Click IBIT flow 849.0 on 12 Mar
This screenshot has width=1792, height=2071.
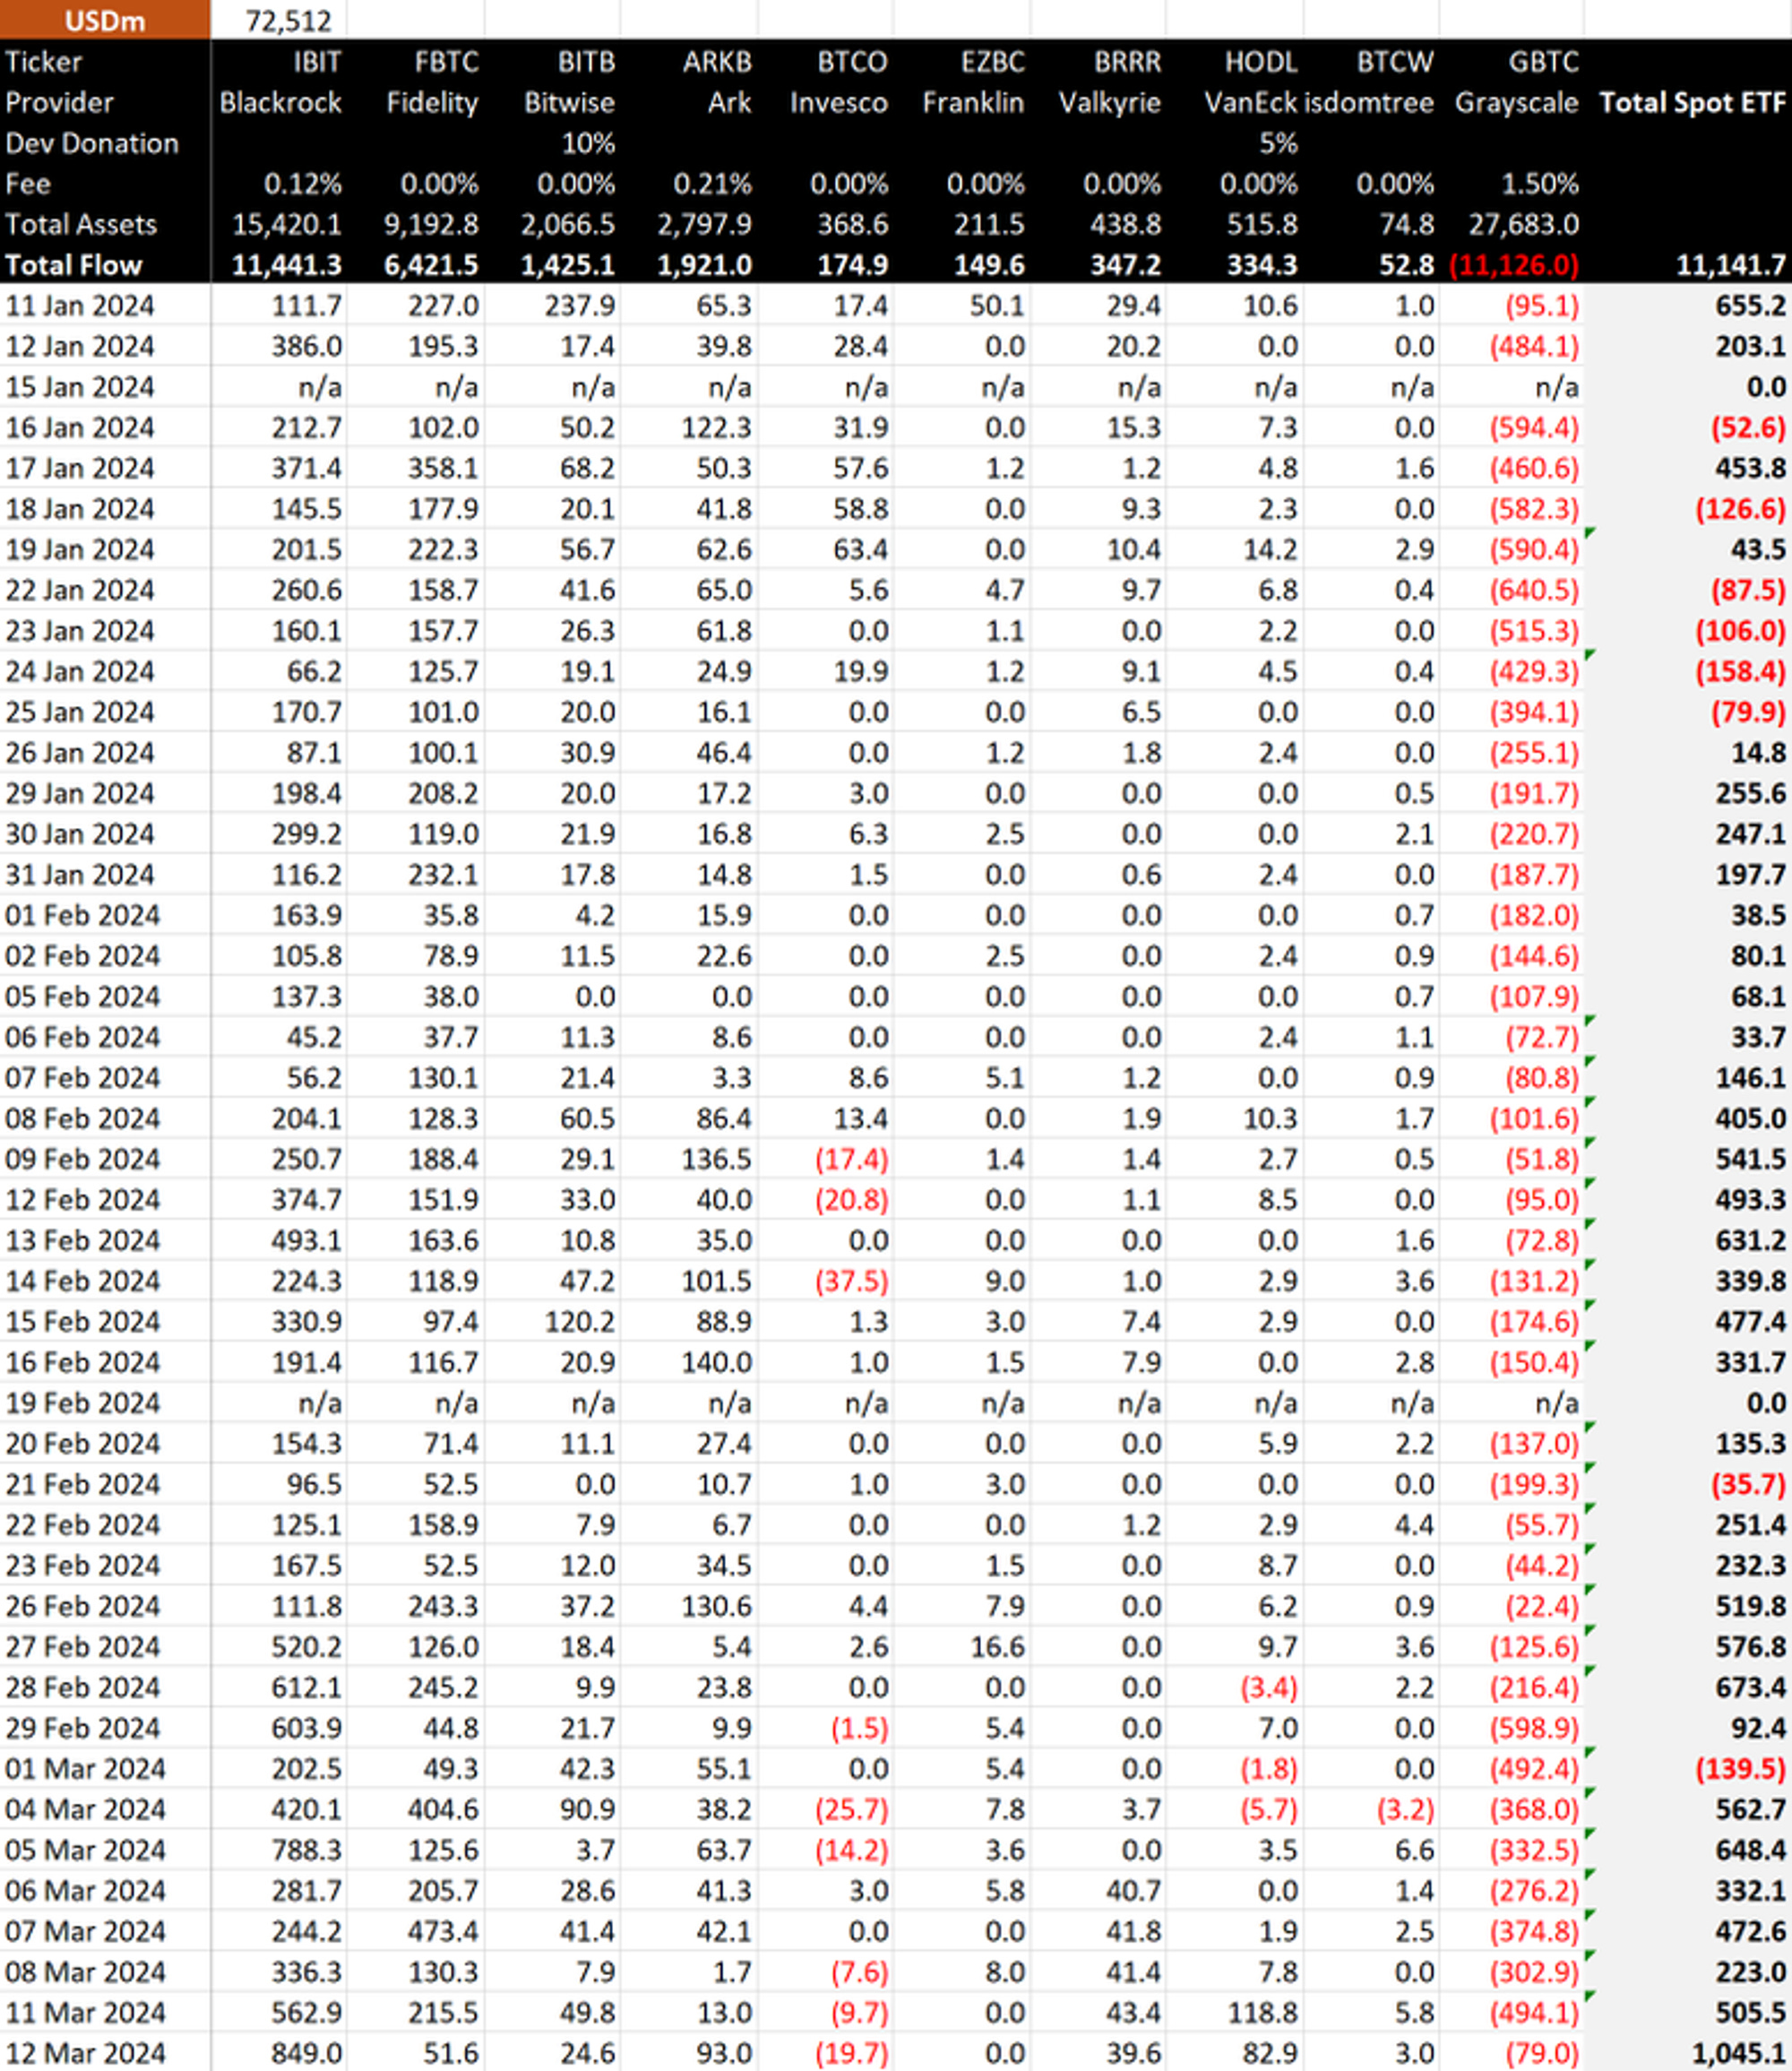tap(306, 2054)
